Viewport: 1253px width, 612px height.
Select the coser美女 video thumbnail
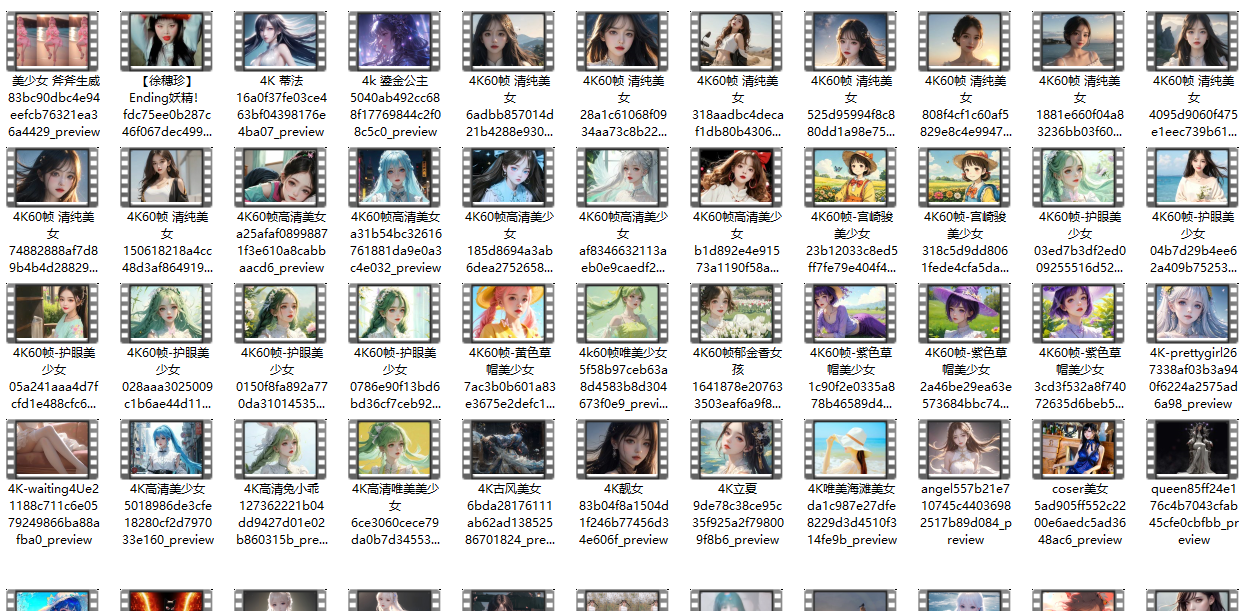point(1080,448)
